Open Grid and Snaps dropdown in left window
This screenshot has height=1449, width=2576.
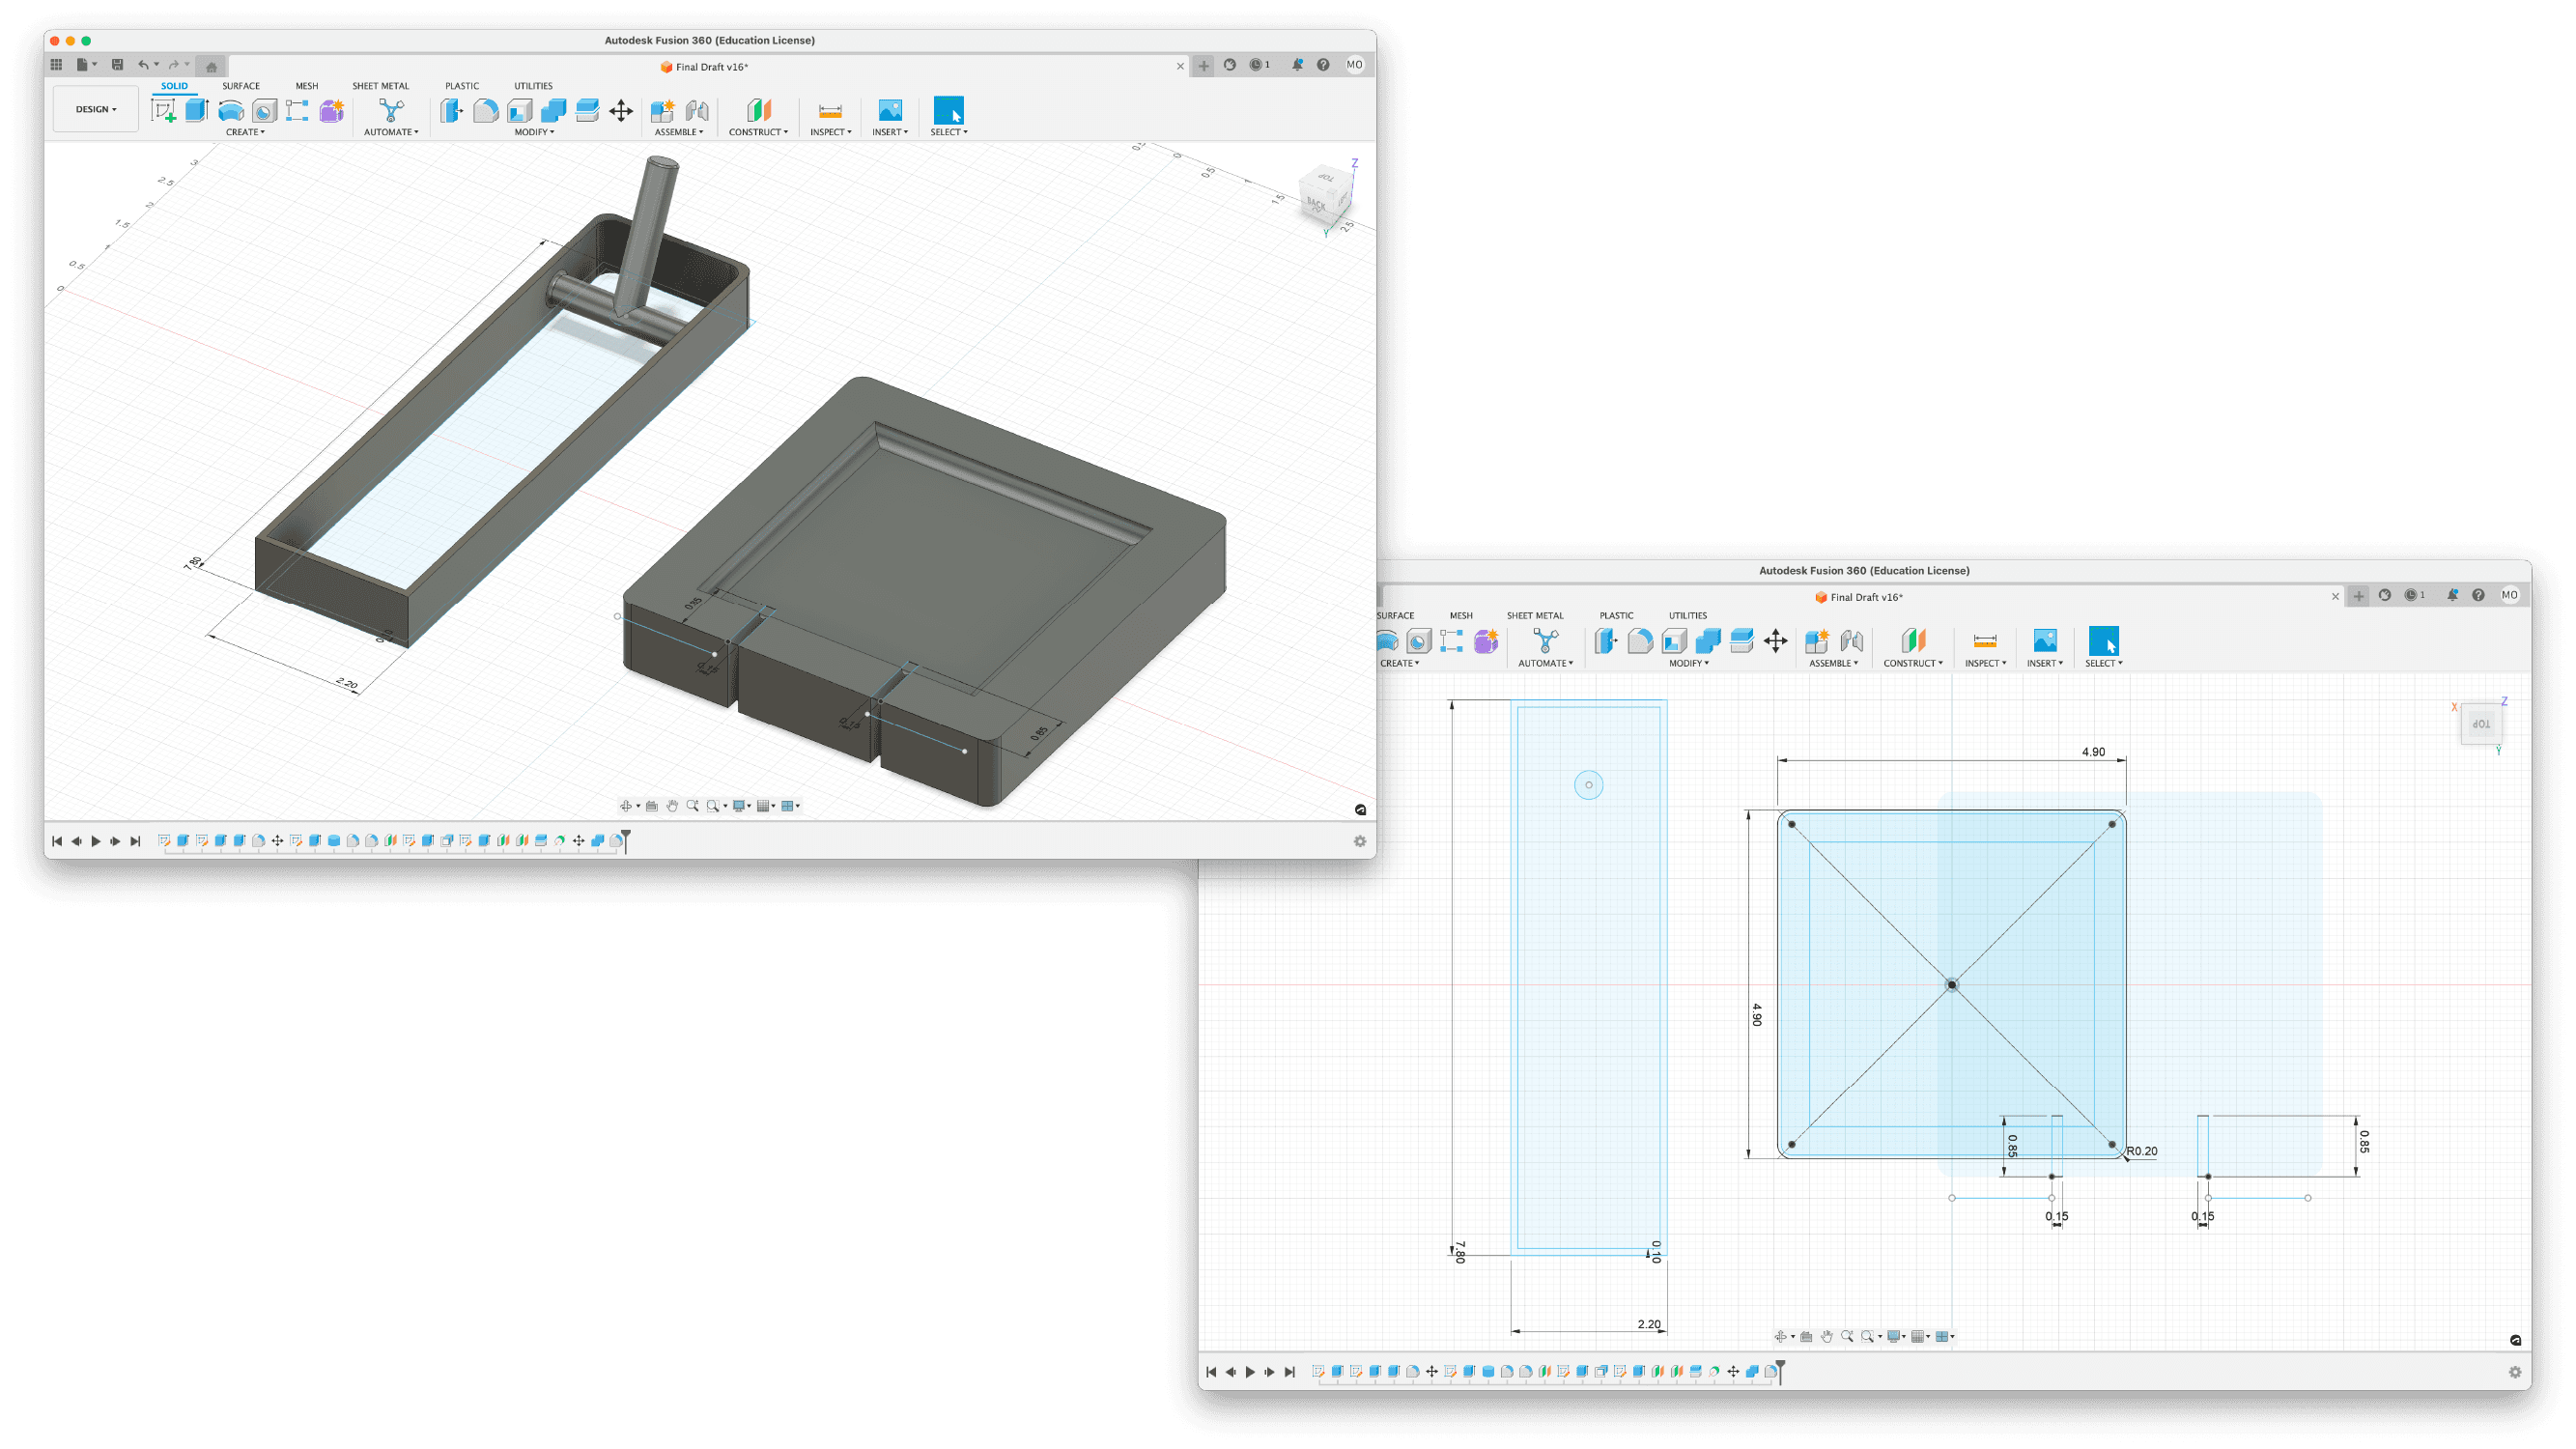(766, 806)
